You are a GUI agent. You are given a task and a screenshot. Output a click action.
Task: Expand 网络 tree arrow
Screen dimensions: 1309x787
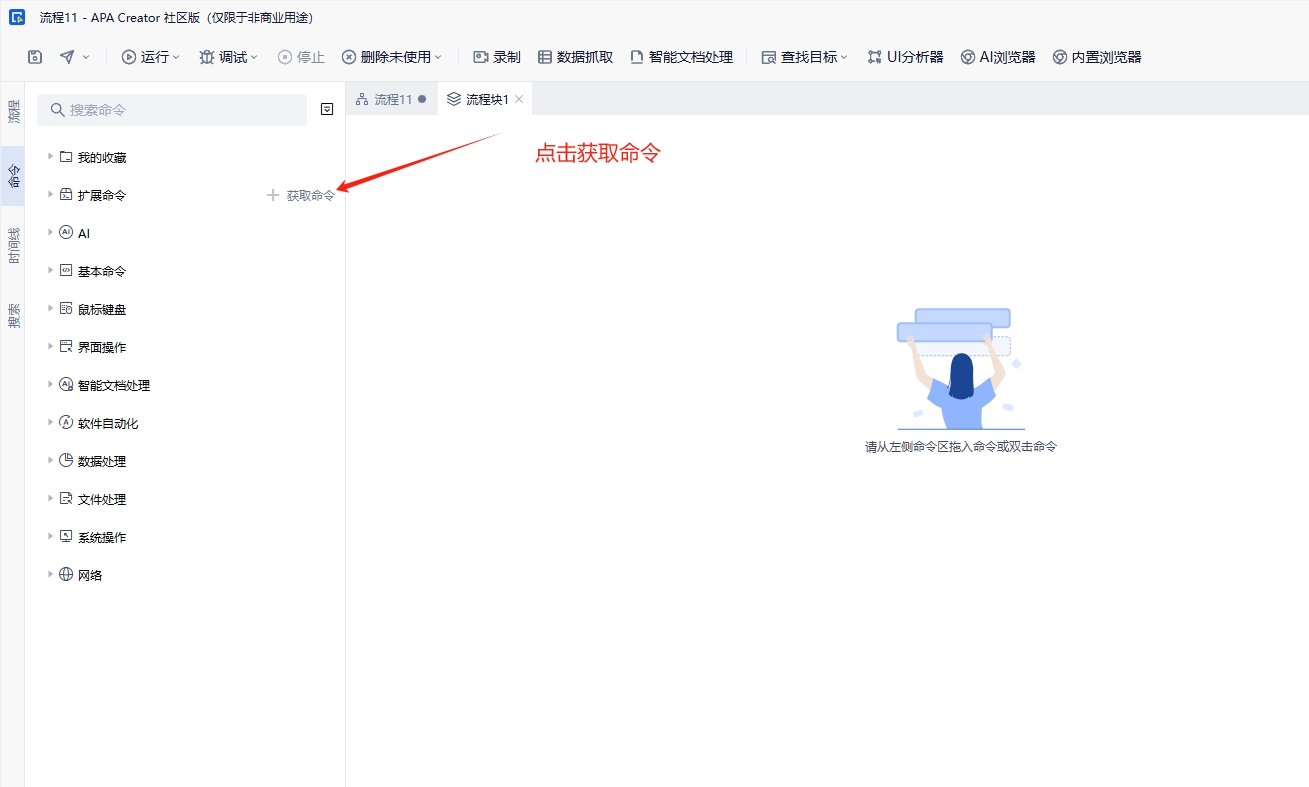click(50, 574)
